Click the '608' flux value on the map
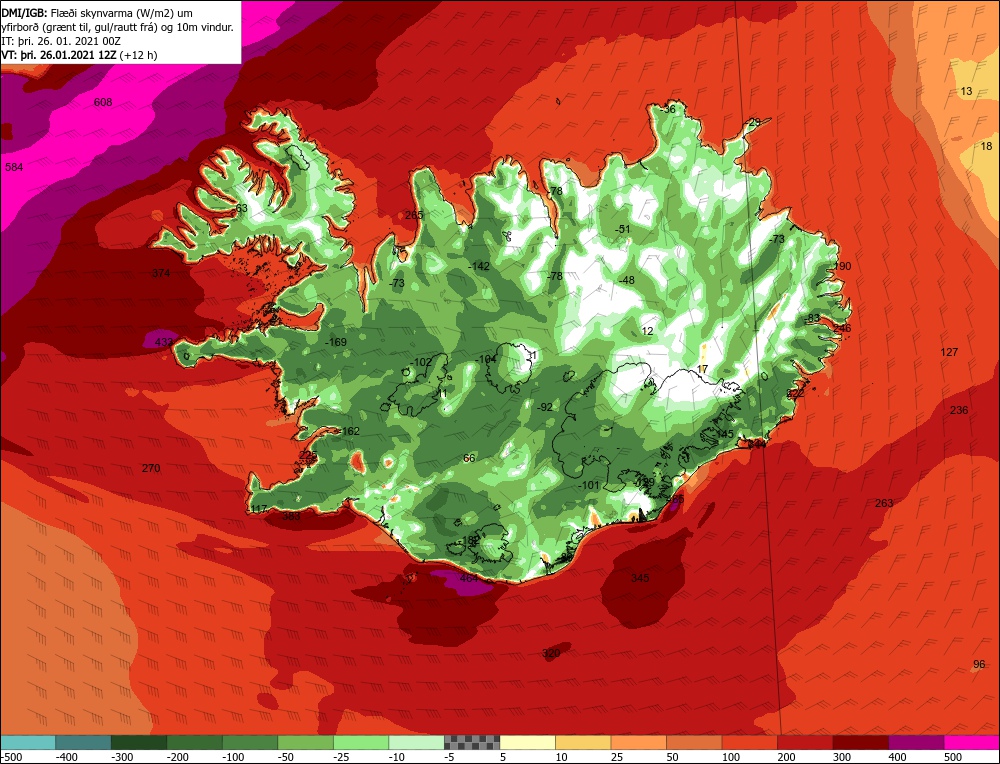 click(103, 102)
